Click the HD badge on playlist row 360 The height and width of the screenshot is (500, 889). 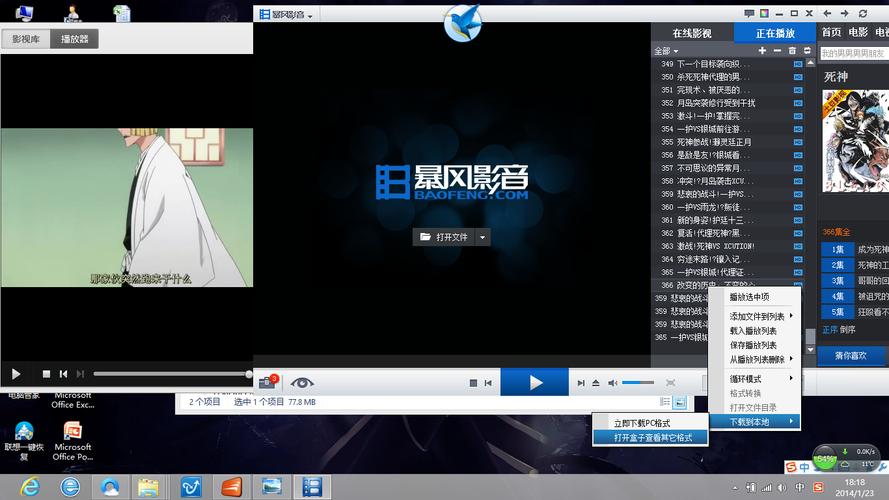798,207
